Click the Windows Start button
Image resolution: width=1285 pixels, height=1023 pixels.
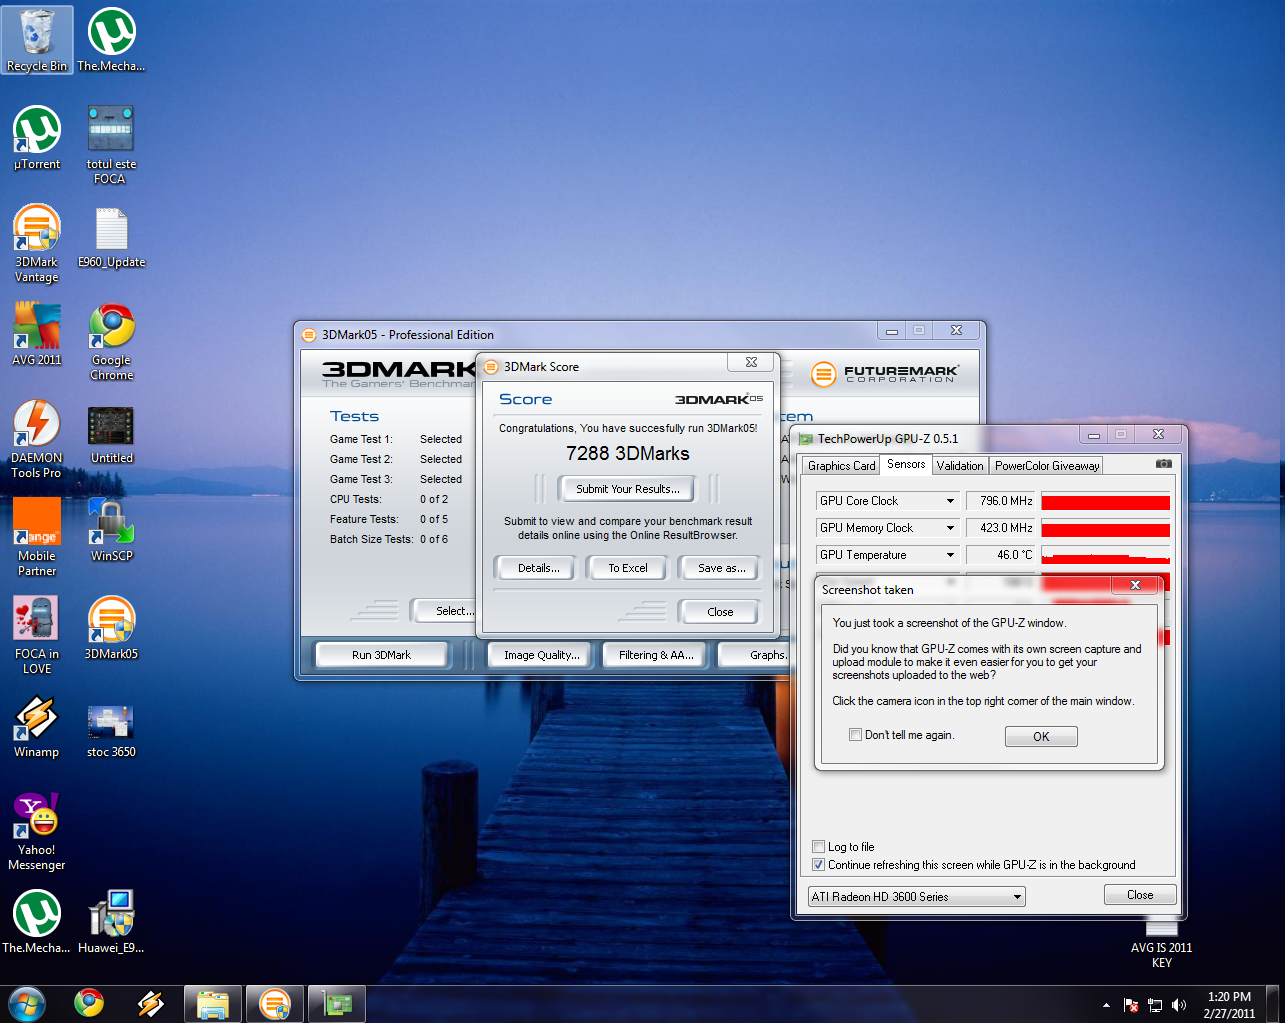pyautogui.click(x=26, y=1003)
